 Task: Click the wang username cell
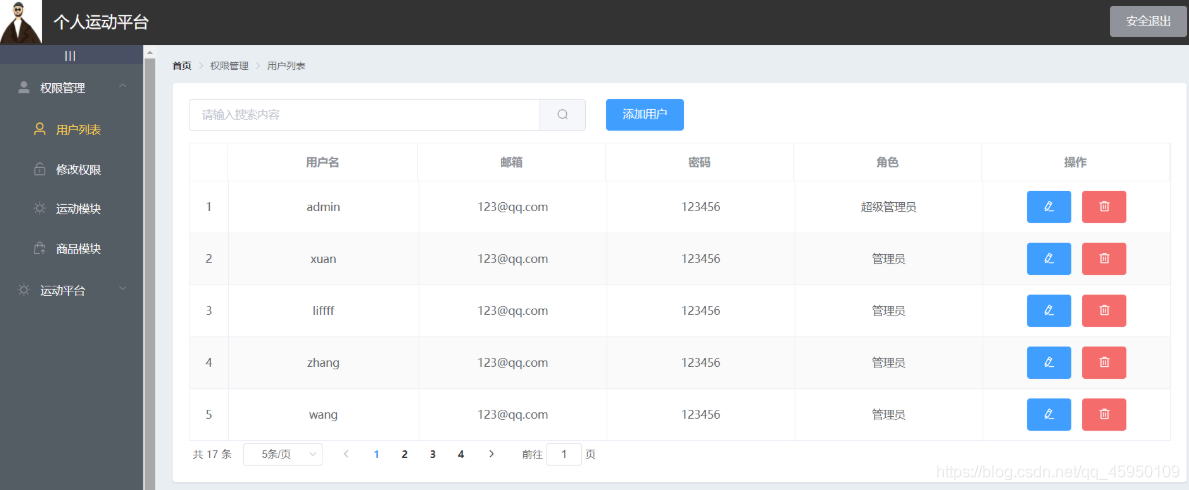[323, 414]
